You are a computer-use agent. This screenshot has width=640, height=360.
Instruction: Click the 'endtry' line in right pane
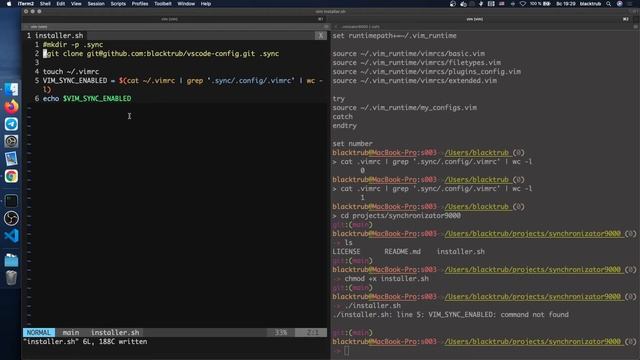(x=344, y=125)
